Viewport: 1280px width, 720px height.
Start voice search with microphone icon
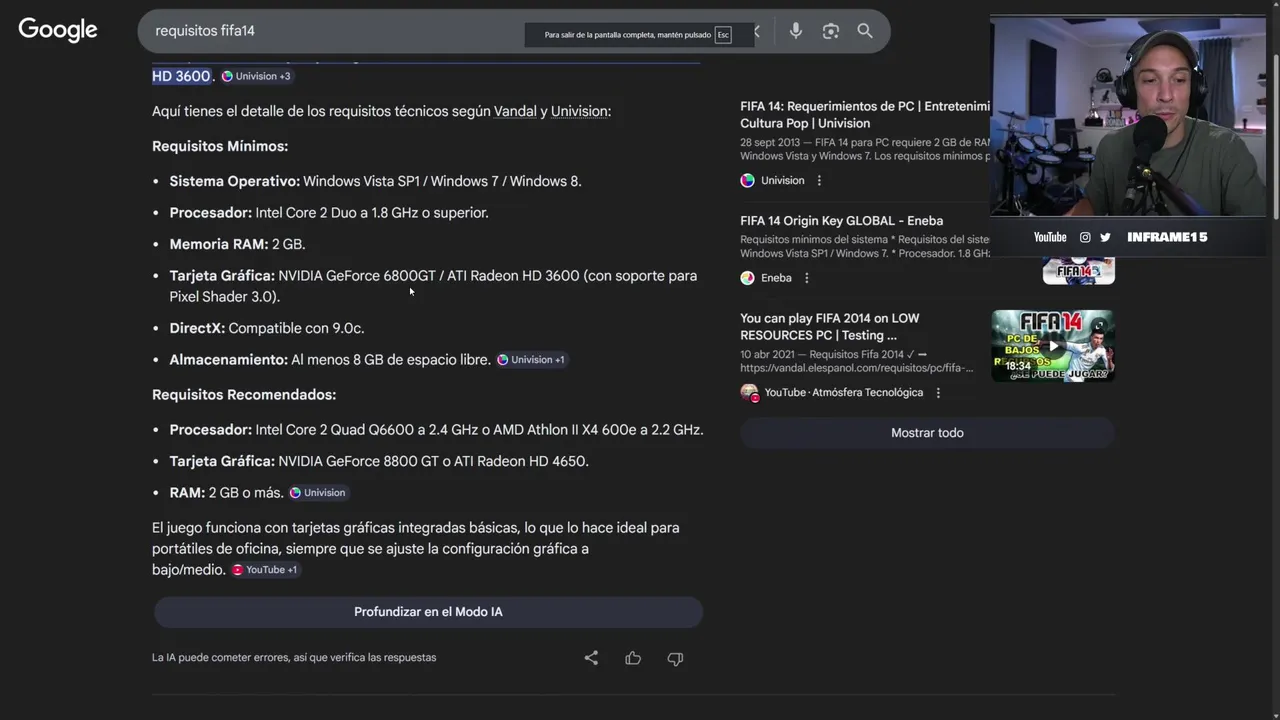(796, 31)
